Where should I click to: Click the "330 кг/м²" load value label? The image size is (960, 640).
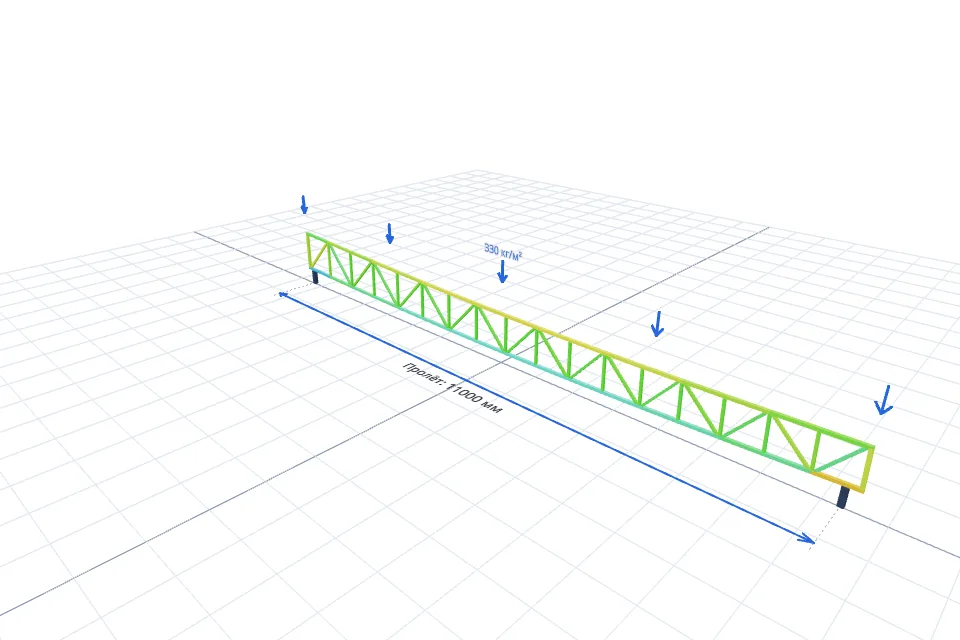503,252
